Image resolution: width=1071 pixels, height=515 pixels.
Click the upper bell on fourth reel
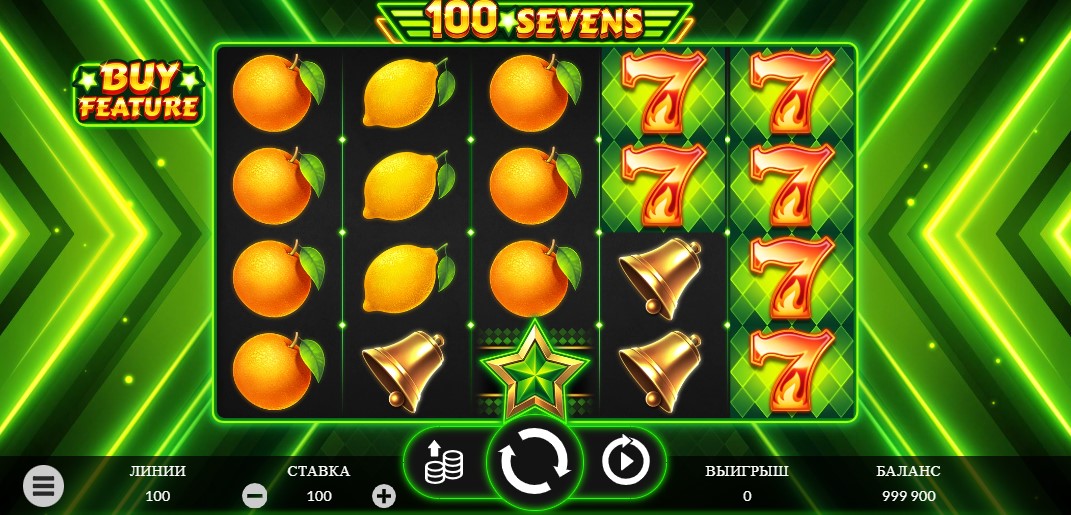pyautogui.click(x=662, y=277)
